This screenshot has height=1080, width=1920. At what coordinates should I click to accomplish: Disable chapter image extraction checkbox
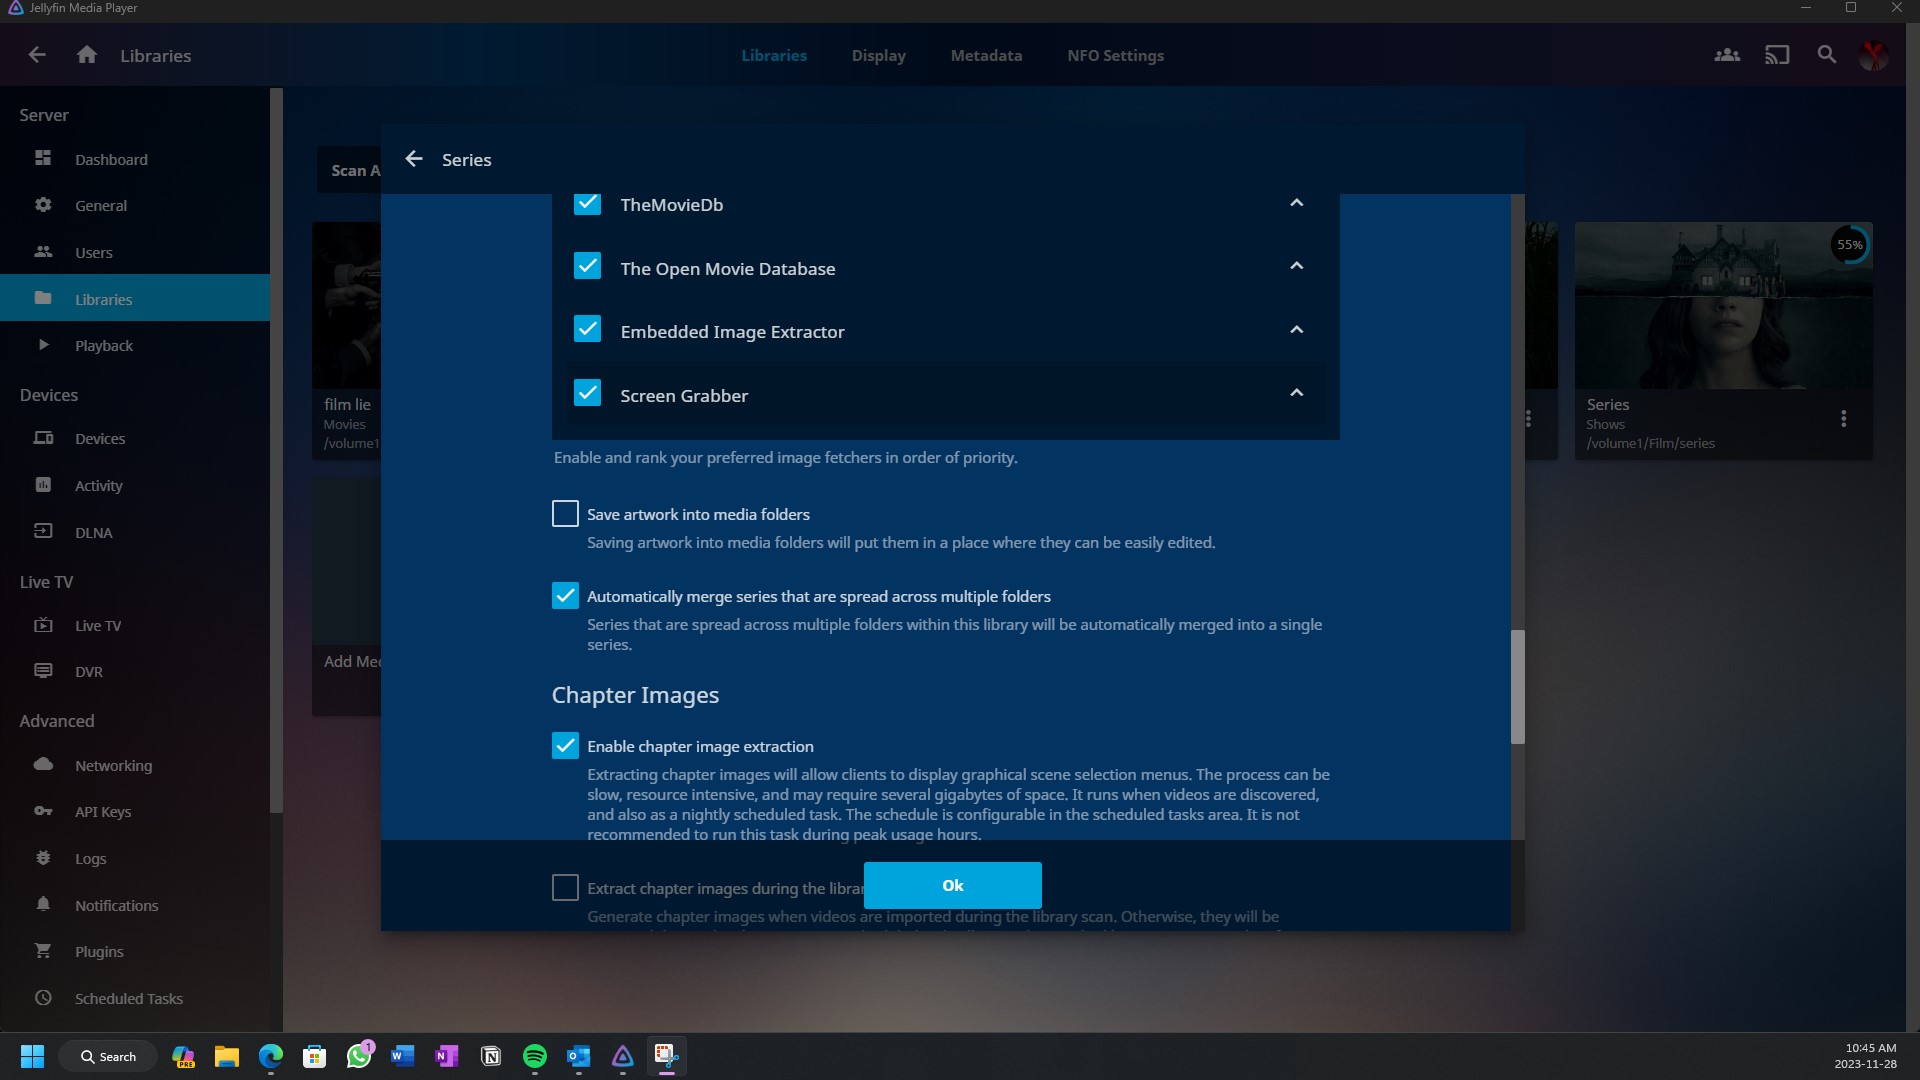click(565, 746)
